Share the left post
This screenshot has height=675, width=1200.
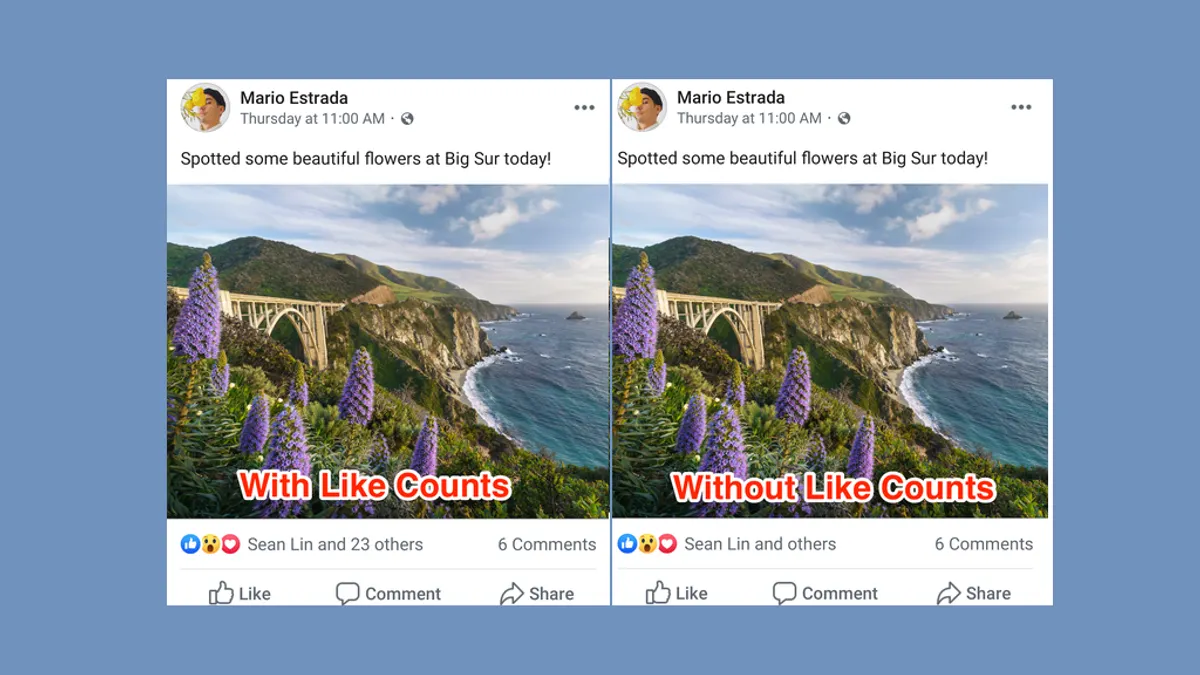click(x=537, y=593)
